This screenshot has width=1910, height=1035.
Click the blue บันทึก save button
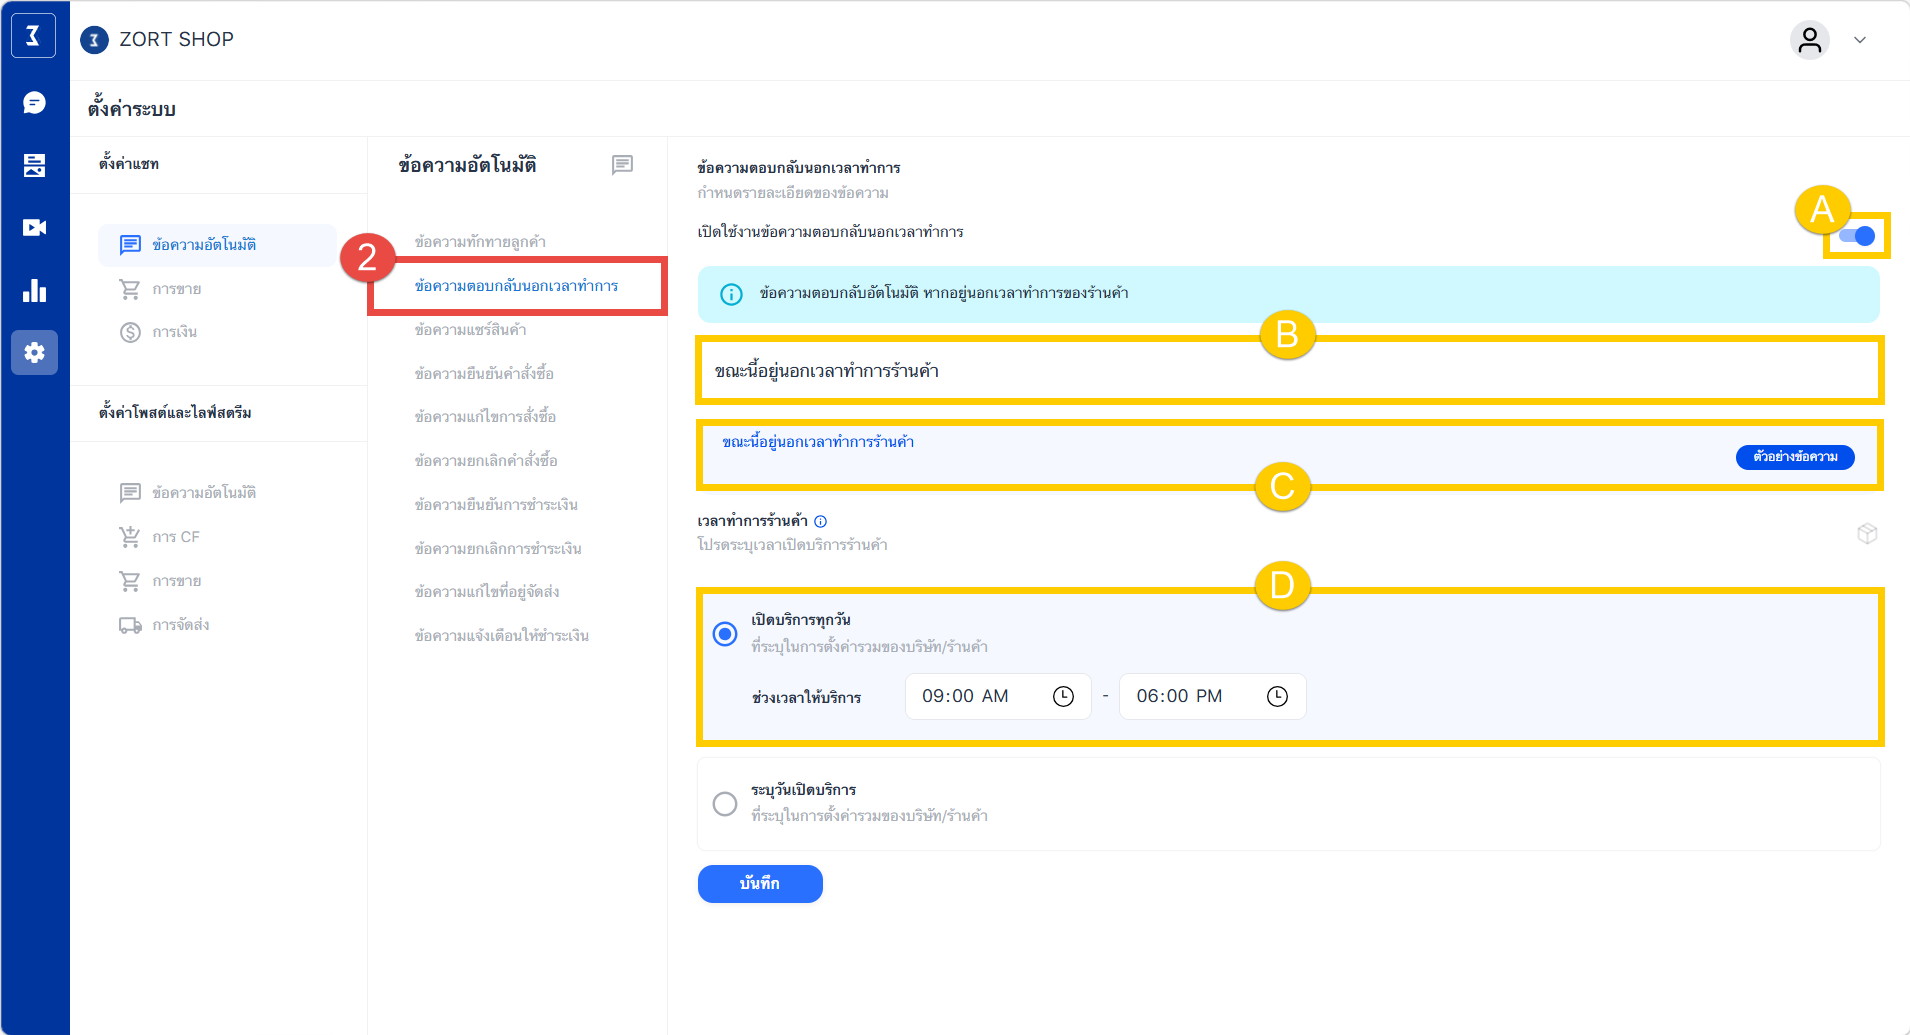click(x=760, y=884)
